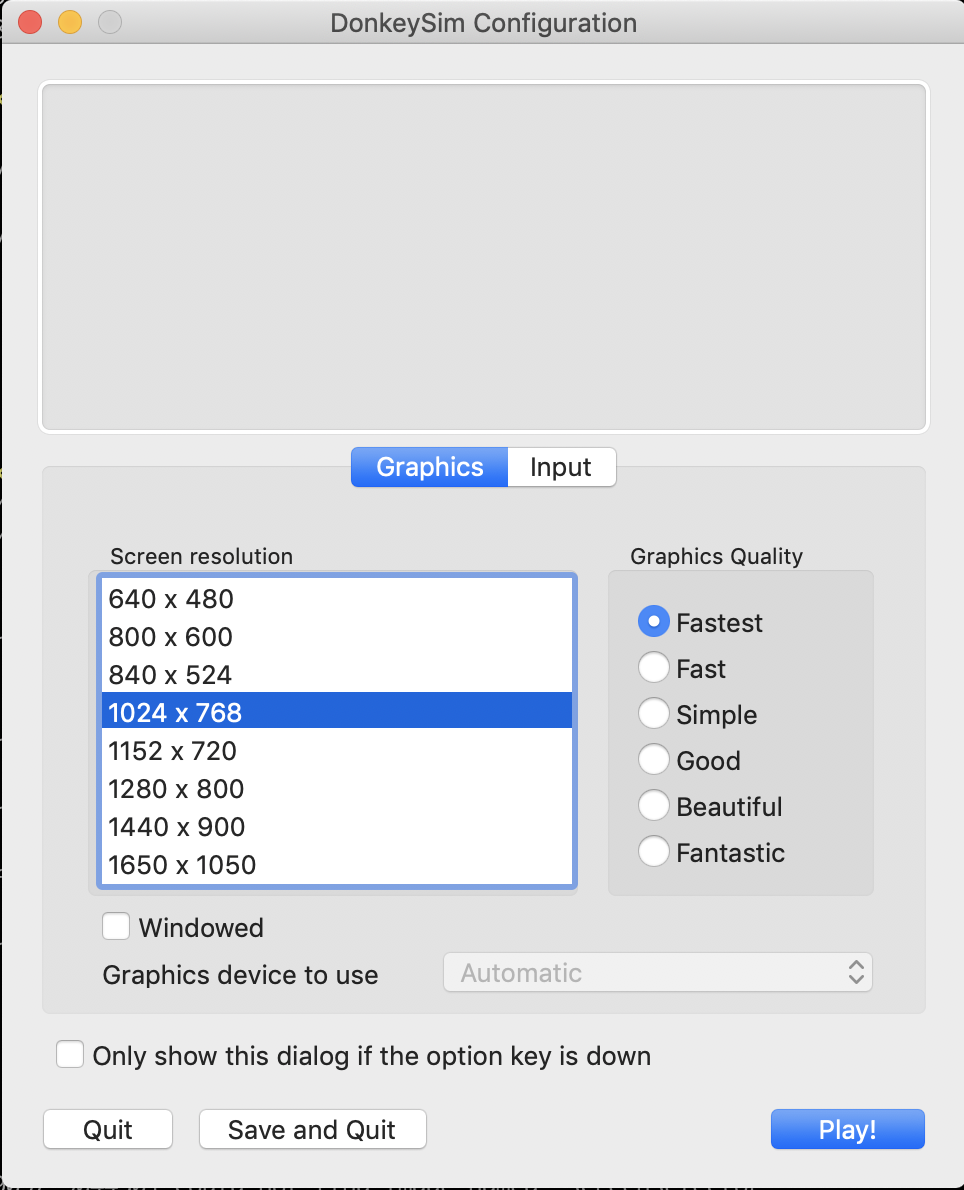Select the Good quality radio button
Screen dimensions: 964x1190
tap(654, 760)
